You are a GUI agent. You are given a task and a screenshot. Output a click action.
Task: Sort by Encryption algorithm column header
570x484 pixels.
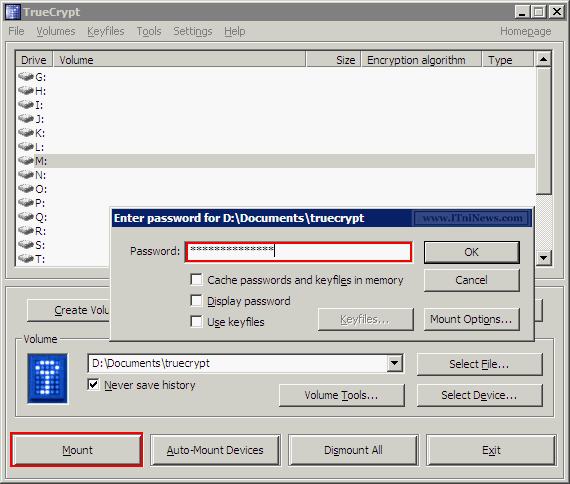pos(421,60)
